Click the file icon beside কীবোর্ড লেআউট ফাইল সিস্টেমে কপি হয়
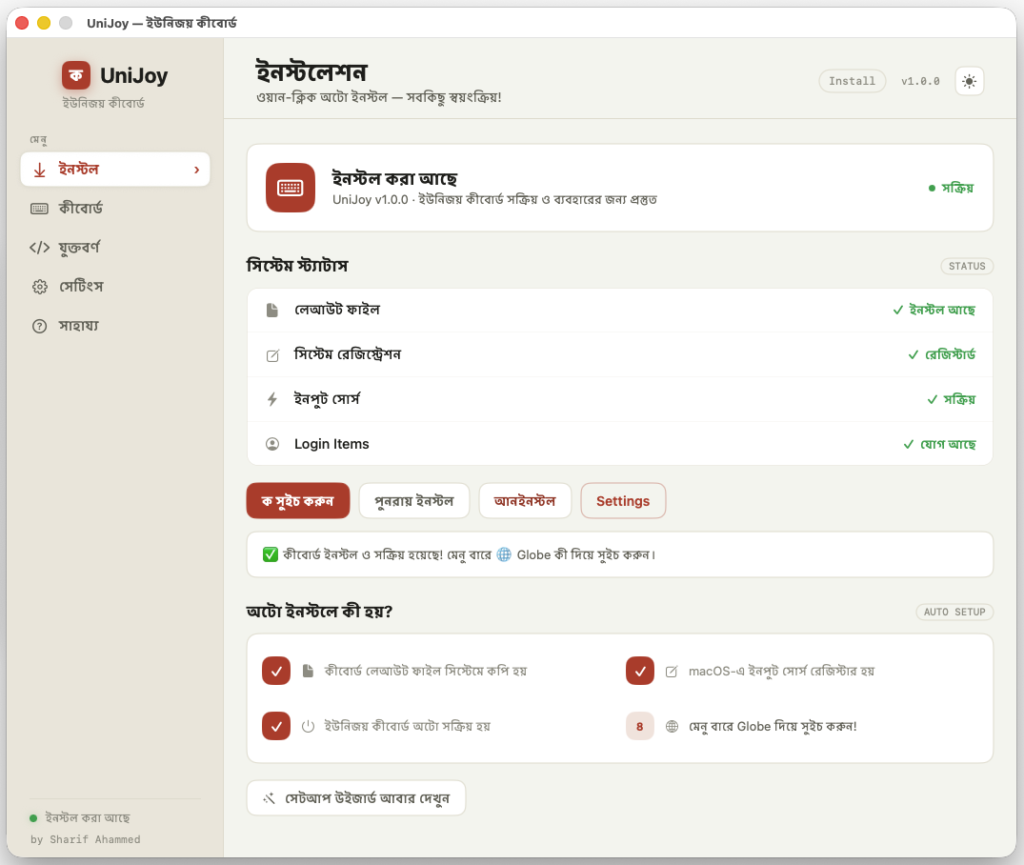This screenshot has height=865, width=1024. [x=308, y=671]
